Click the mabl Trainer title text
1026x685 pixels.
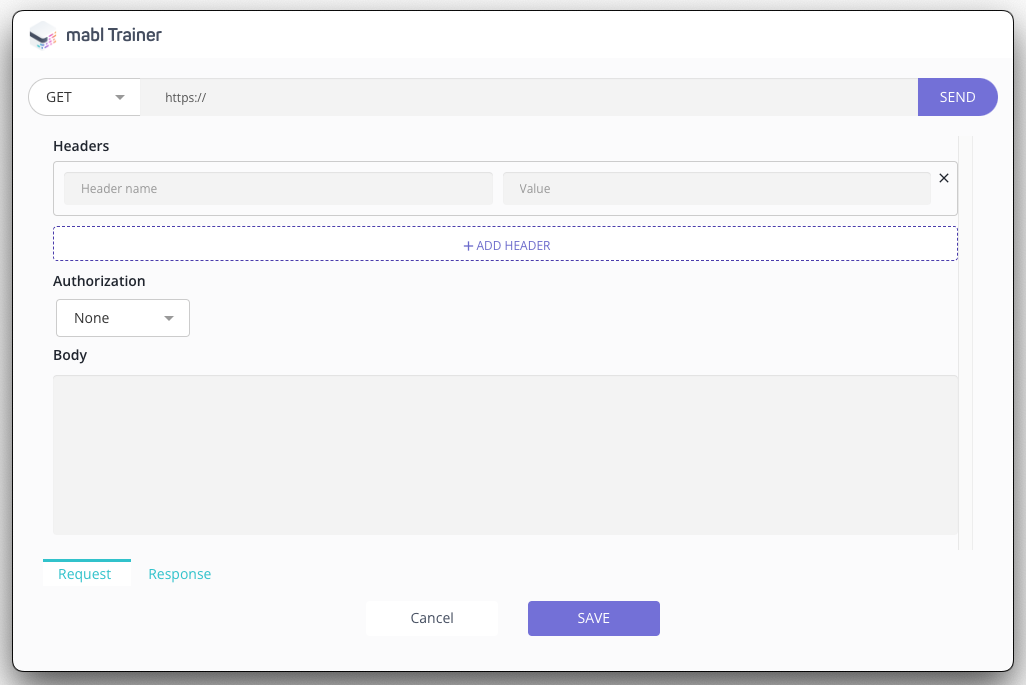point(114,35)
